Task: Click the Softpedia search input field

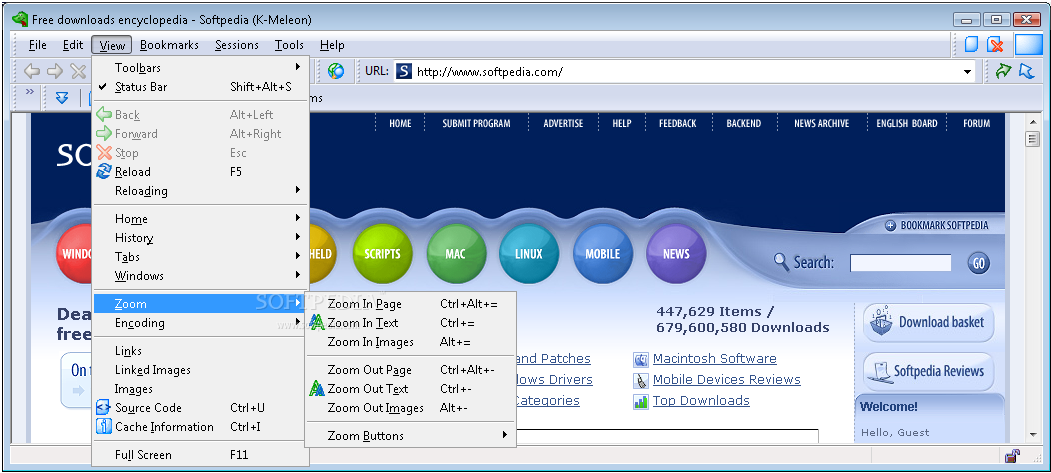Action: coord(900,263)
